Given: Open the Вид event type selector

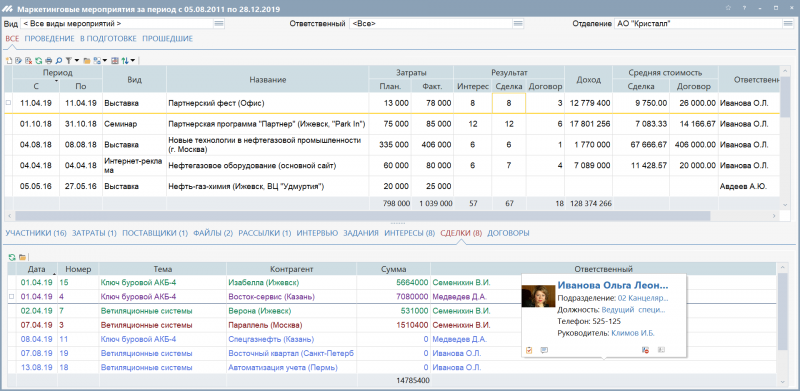Looking at the screenshot, I should click(x=218, y=23).
